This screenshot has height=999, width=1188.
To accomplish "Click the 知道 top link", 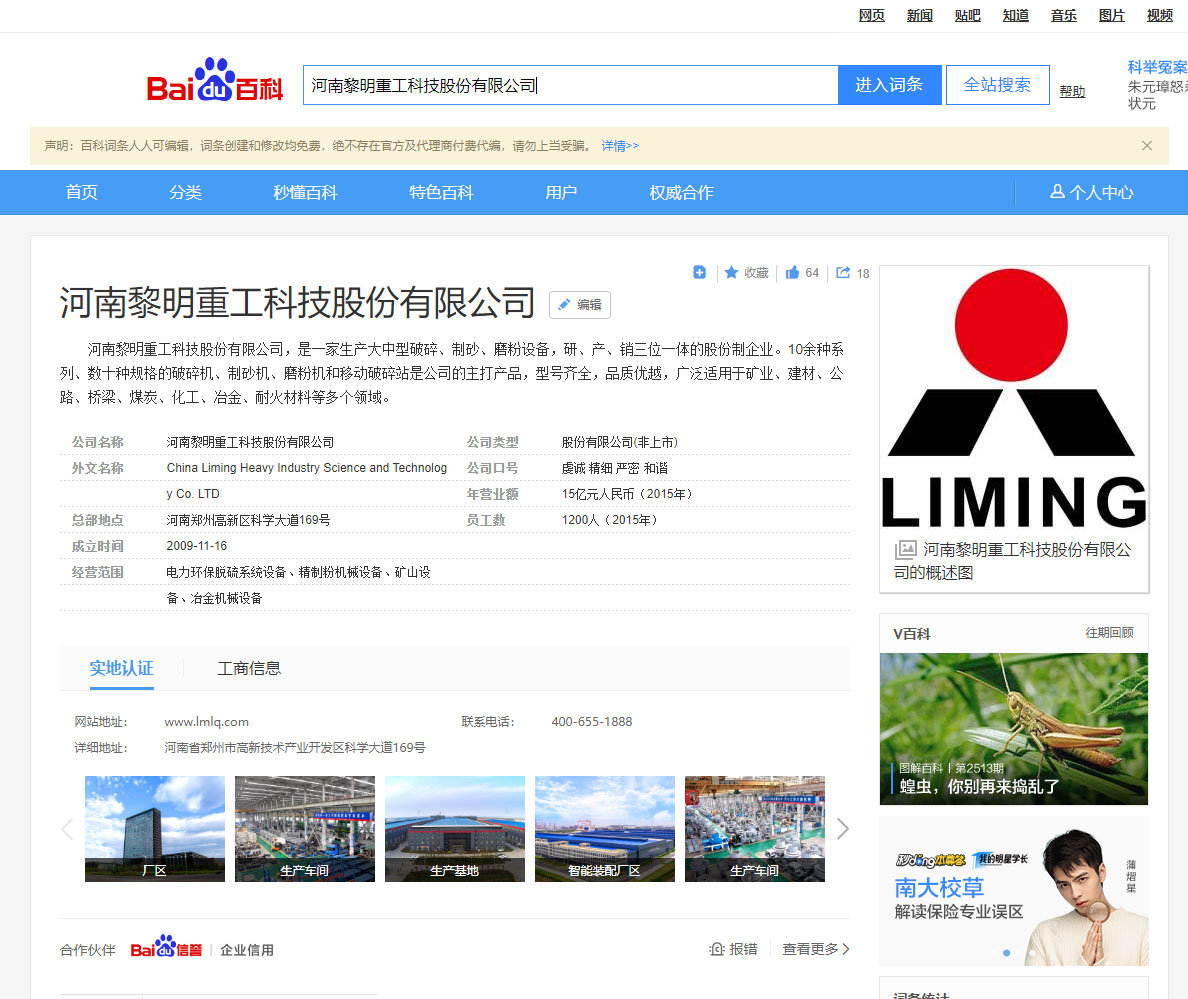I will pyautogui.click(x=1015, y=15).
